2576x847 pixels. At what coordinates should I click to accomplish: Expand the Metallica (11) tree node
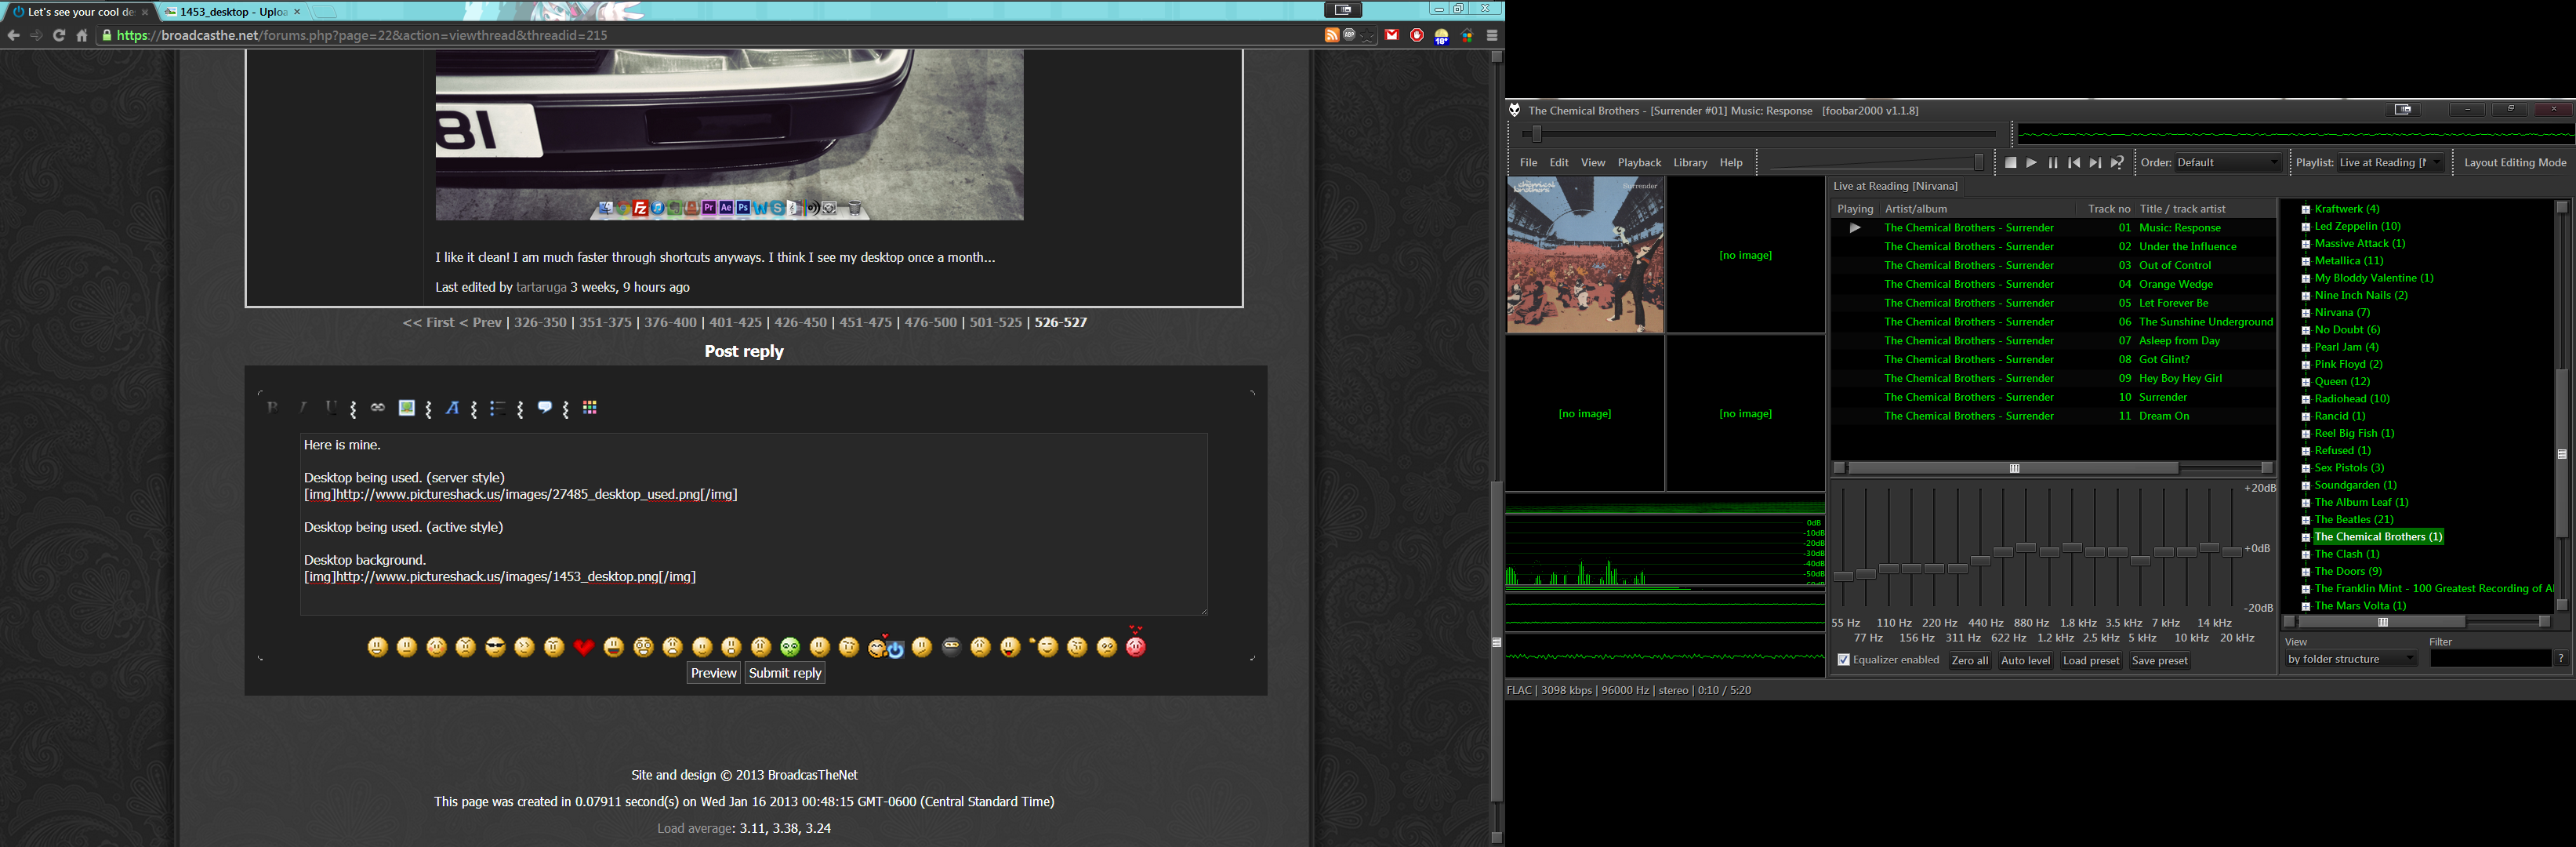(x=2305, y=261)
